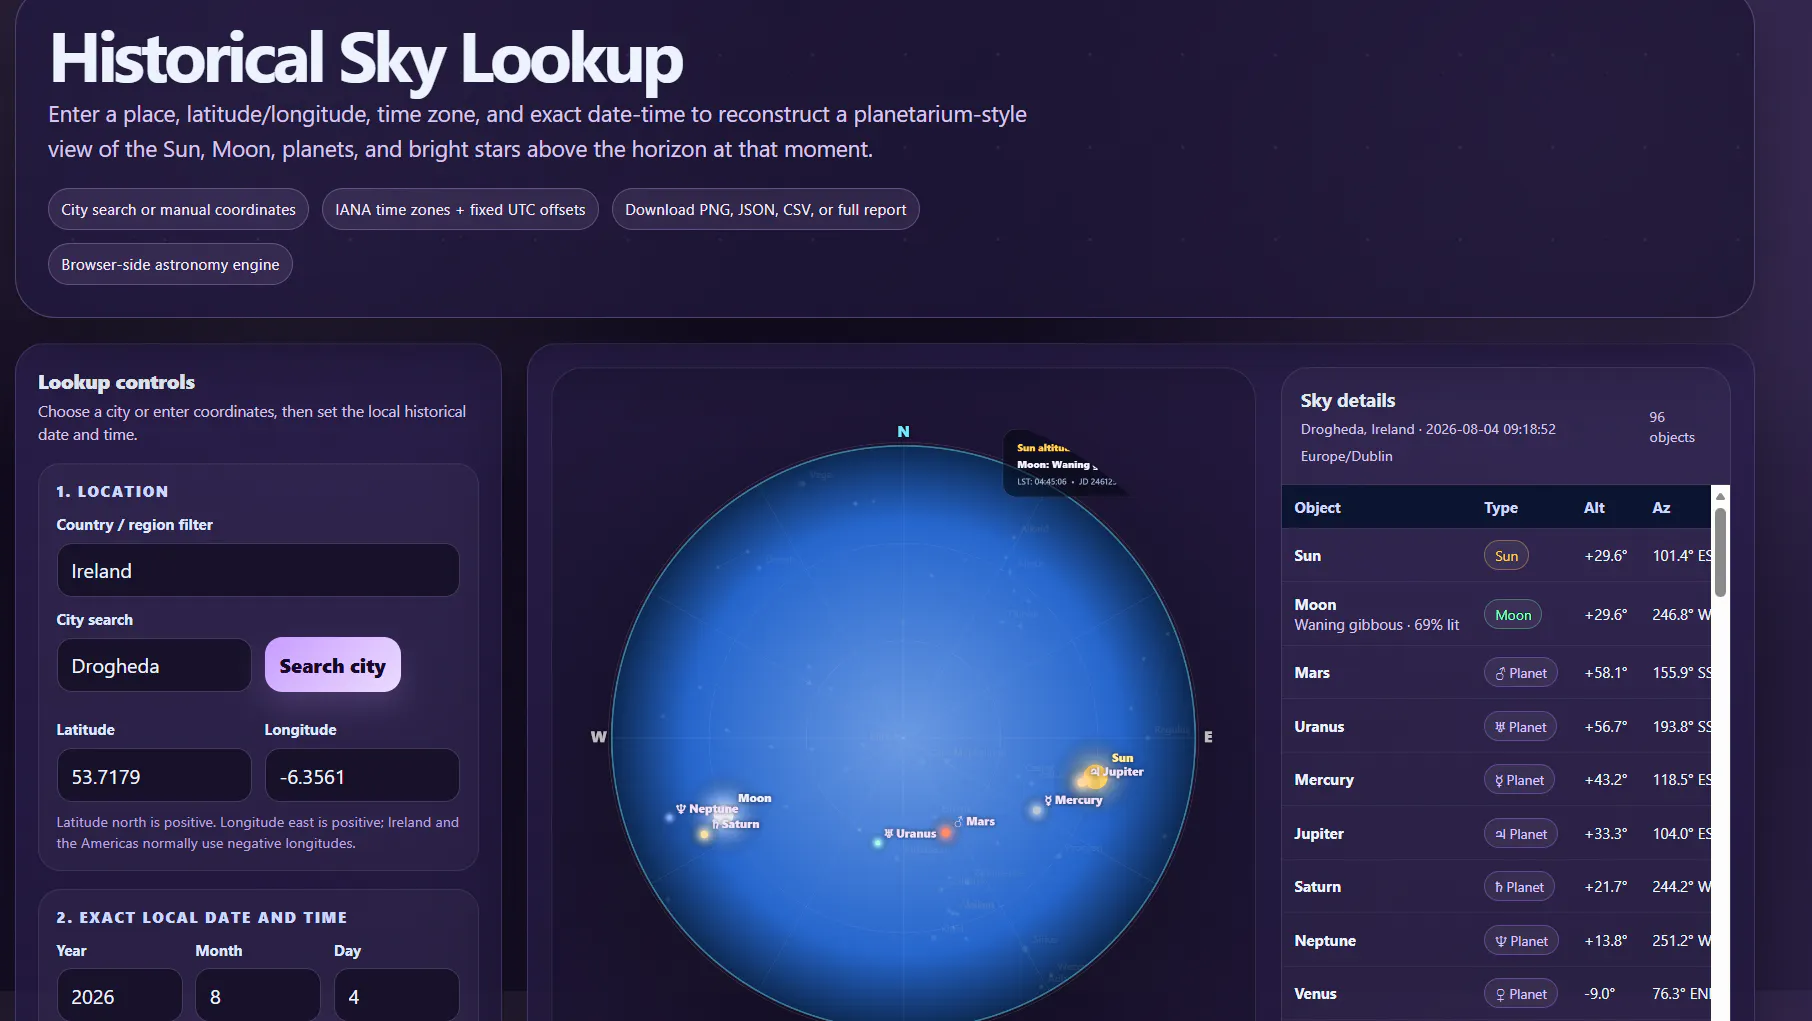The image size is (1812, 1021).
Task: Click the scroll-up arrow of the sky table
Action: 1720,496
